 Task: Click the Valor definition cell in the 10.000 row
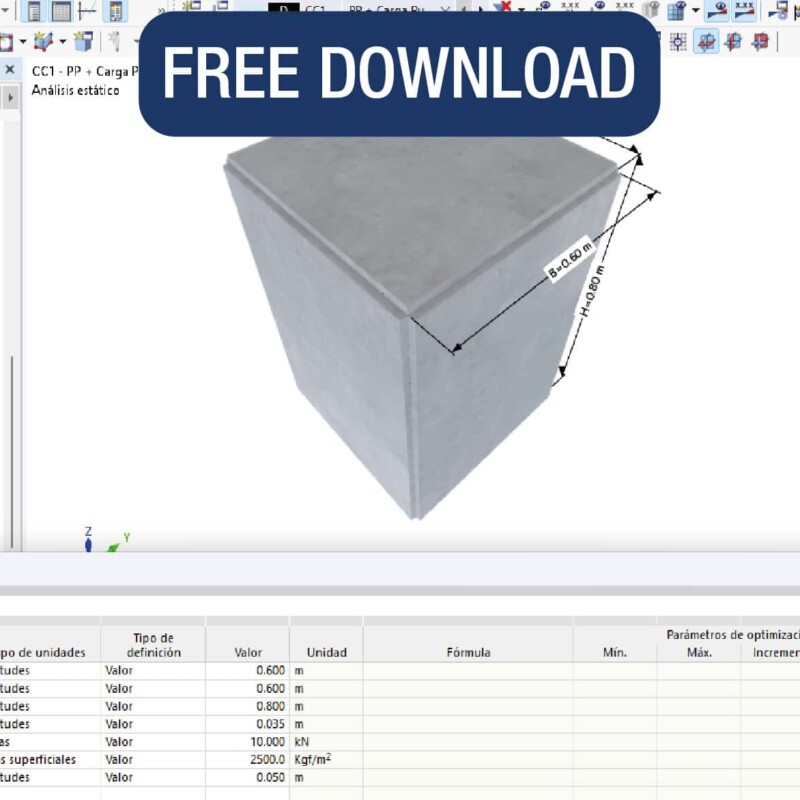click(x=153, y=742)
